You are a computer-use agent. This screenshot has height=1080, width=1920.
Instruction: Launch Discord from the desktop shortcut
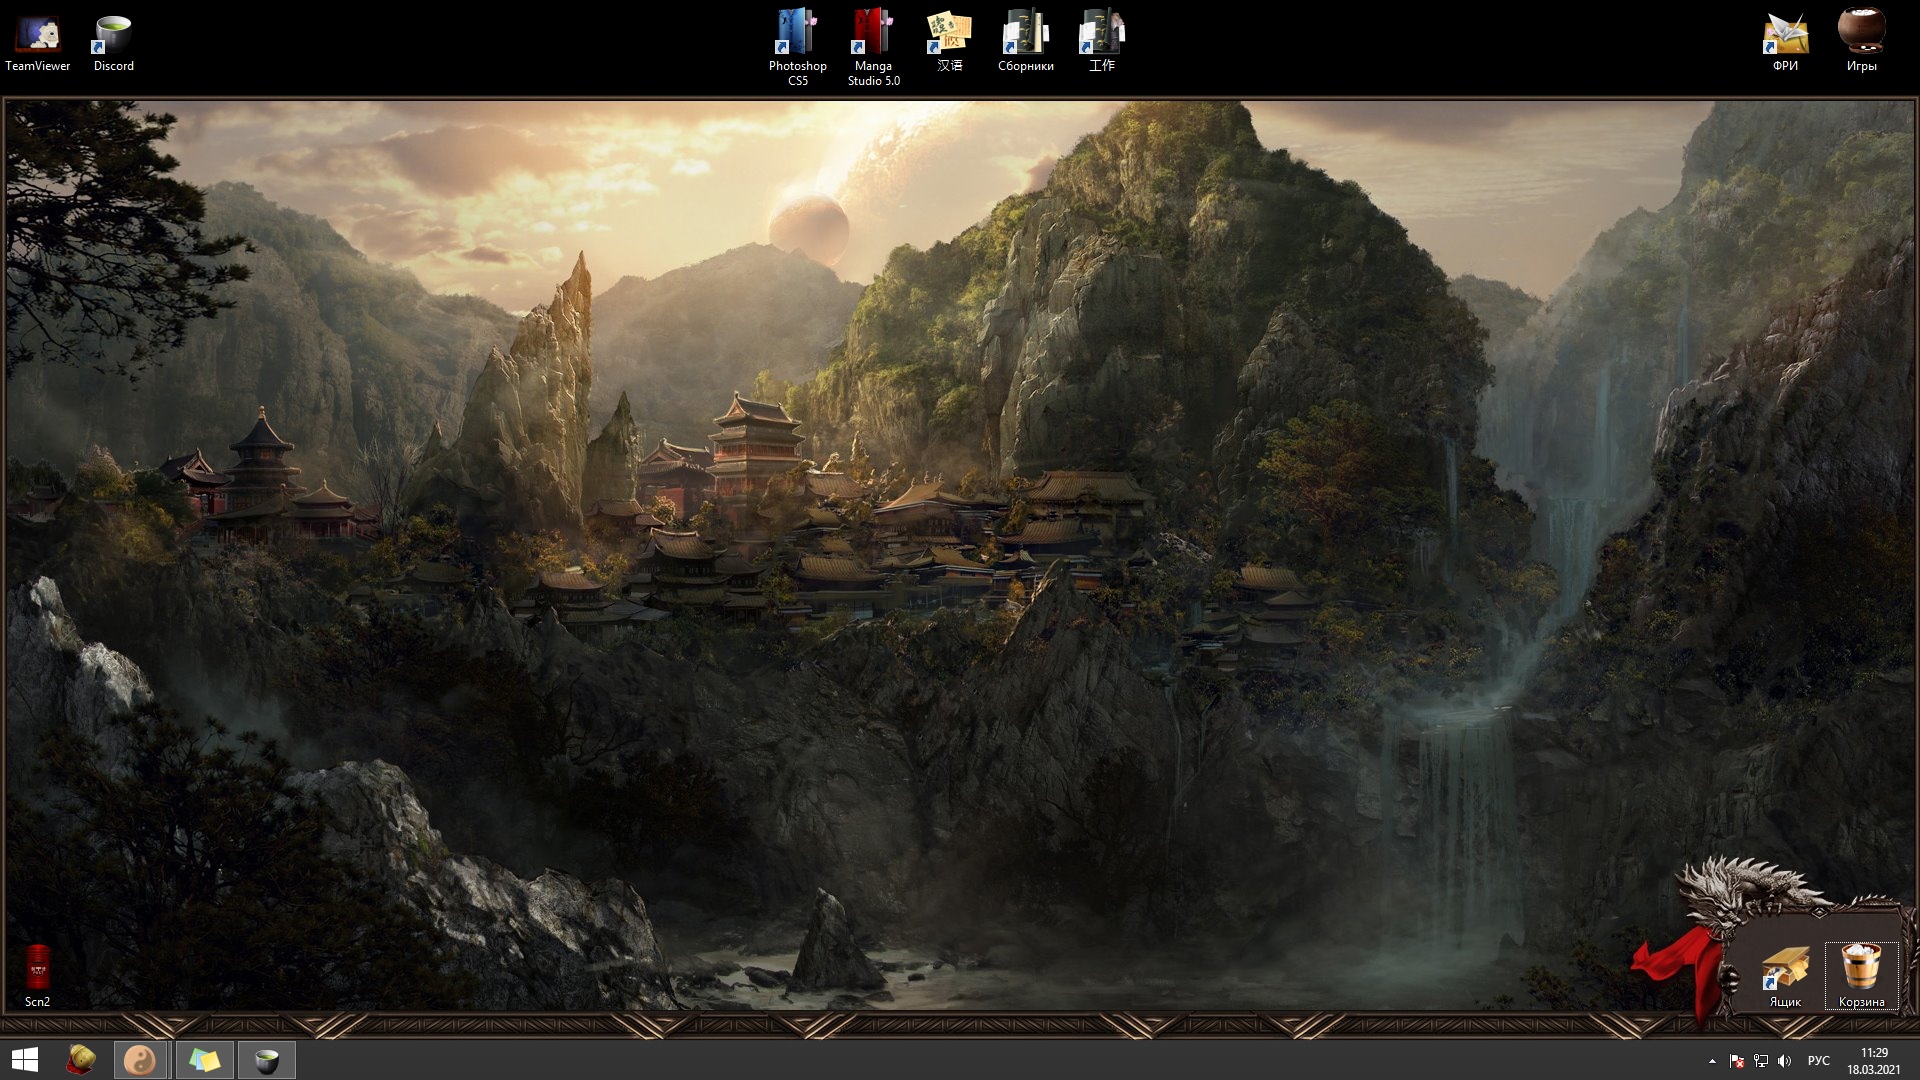[113, 43]
